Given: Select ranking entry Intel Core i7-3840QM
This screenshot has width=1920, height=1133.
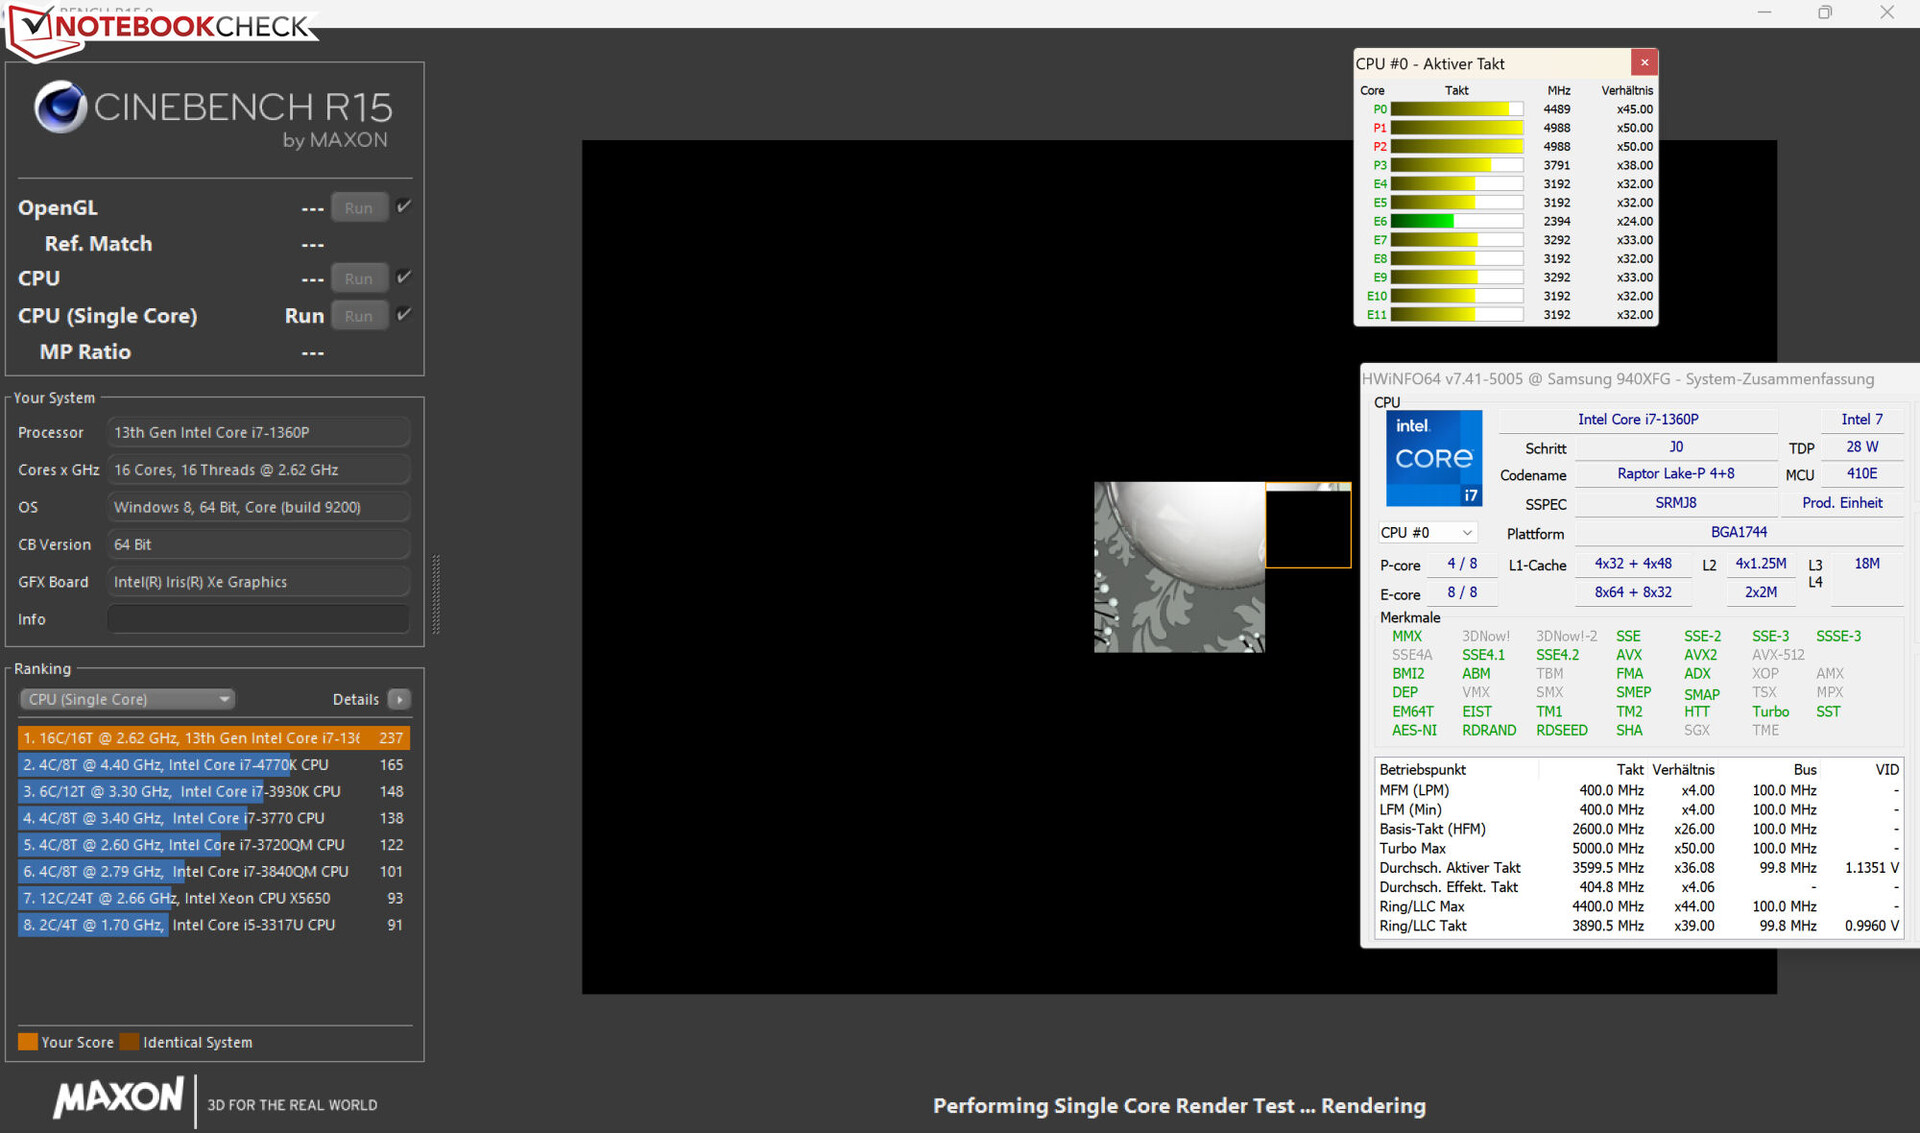Looking at the screenshot, I should point(214,872).
